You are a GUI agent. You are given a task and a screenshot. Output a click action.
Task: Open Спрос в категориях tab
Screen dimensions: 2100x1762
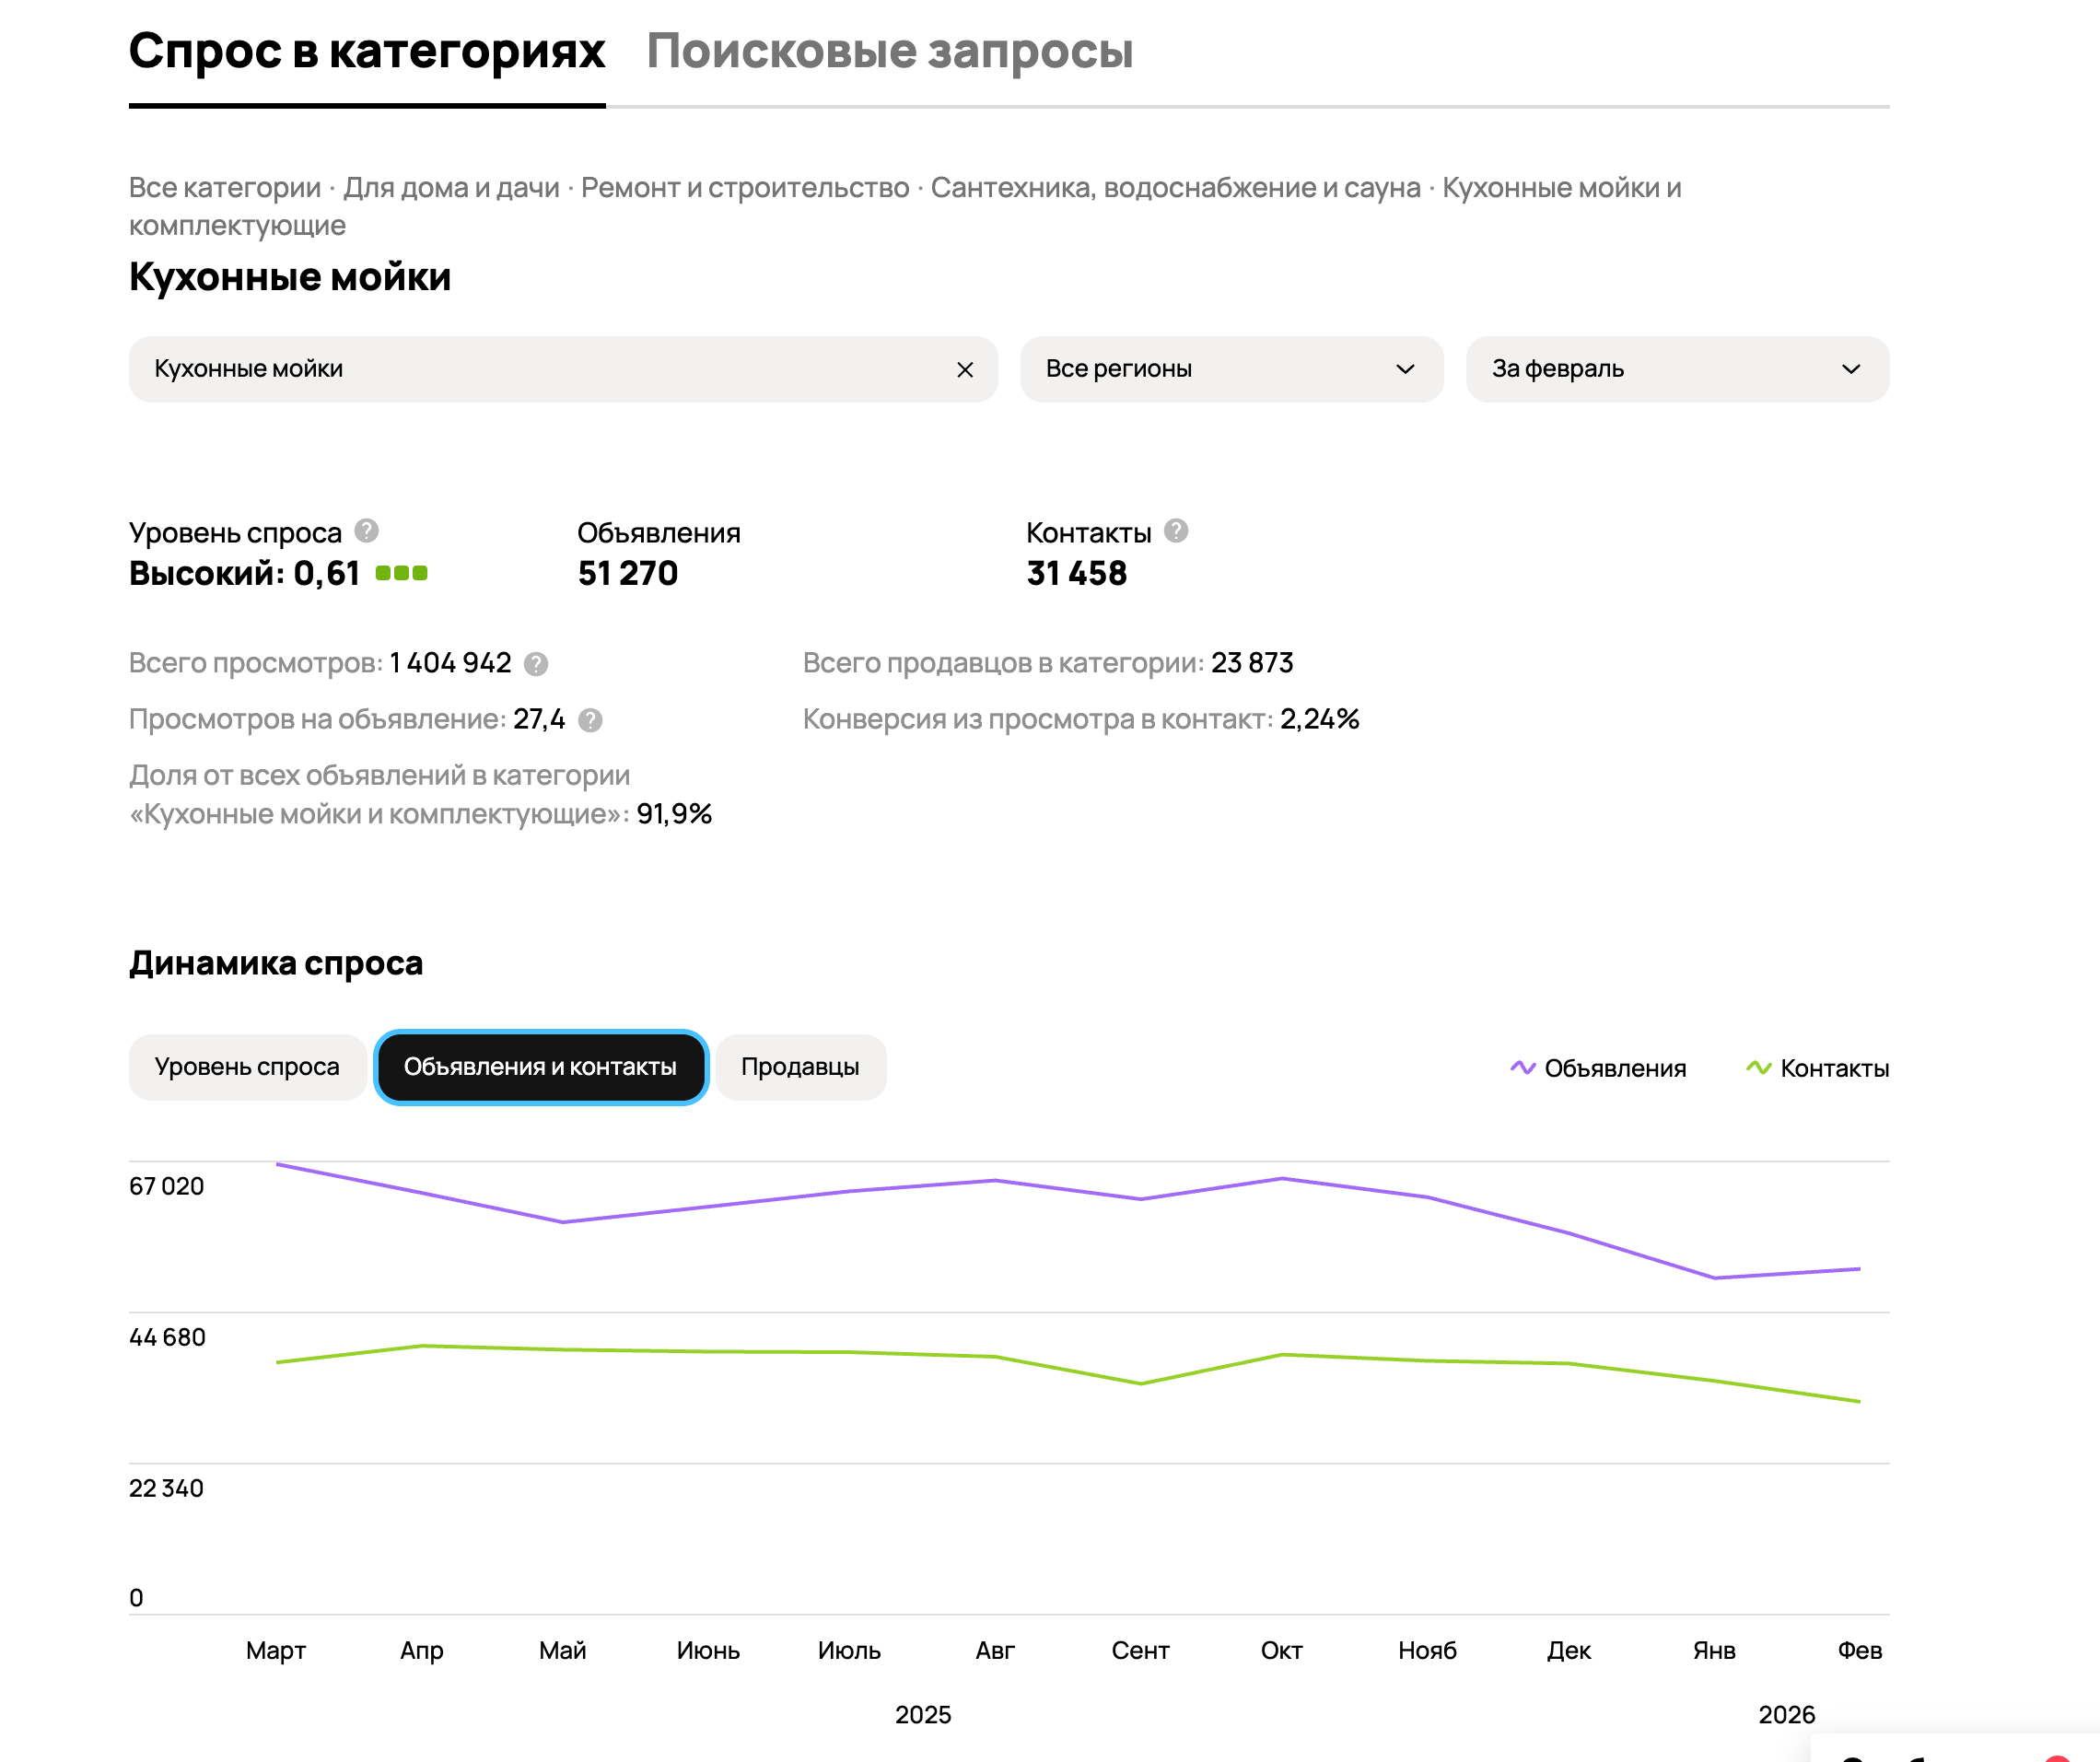pyautogui.click(x=367, y=51)
